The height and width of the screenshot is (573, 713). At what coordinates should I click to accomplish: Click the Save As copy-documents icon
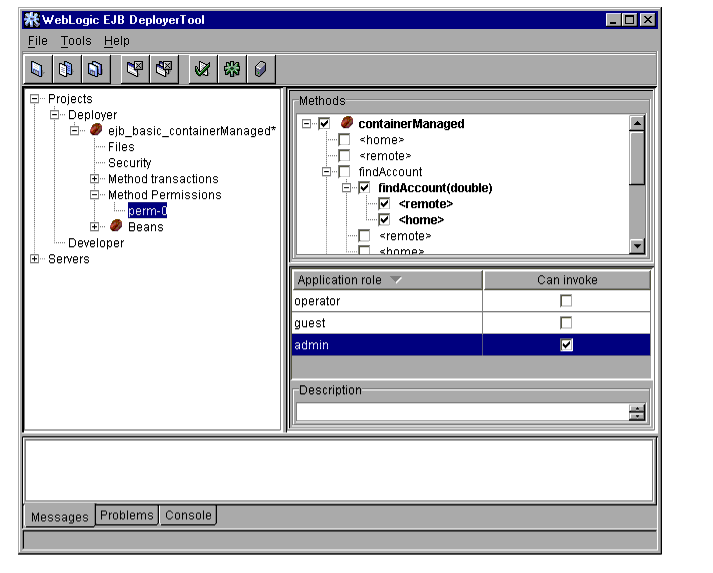[66, 69]
